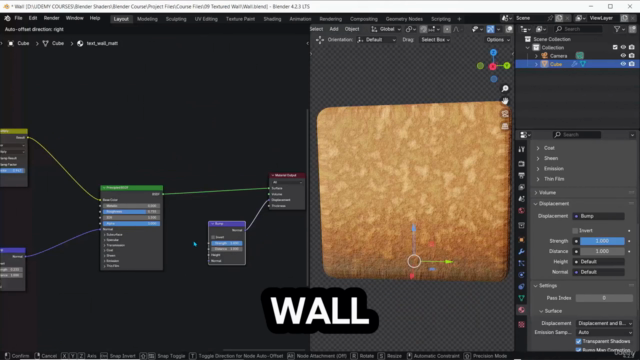Click the Bump link in Displacement field
The width and height of the screenshot is (640, 360).
pyautogui.click(x=599, y=216)
